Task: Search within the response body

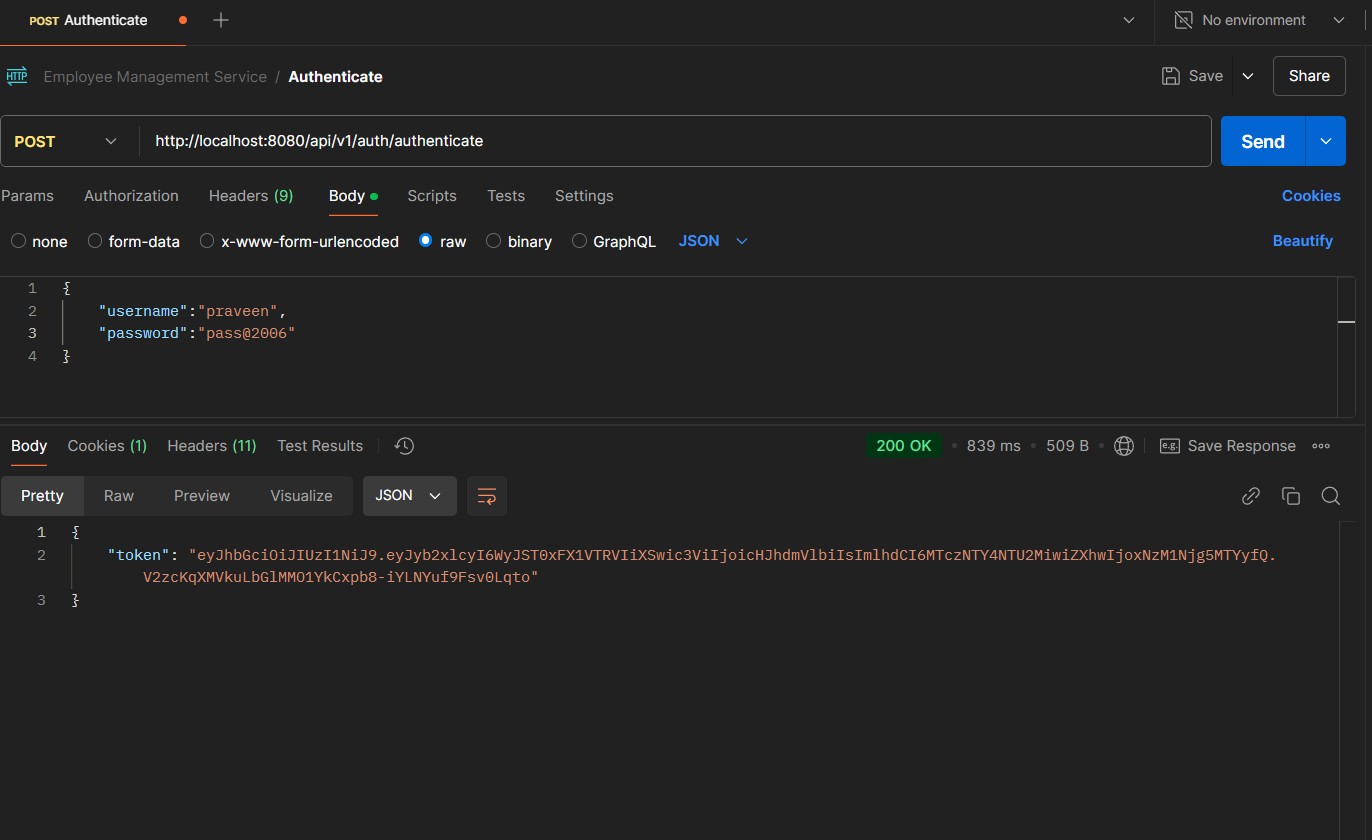Action: 1331,496
